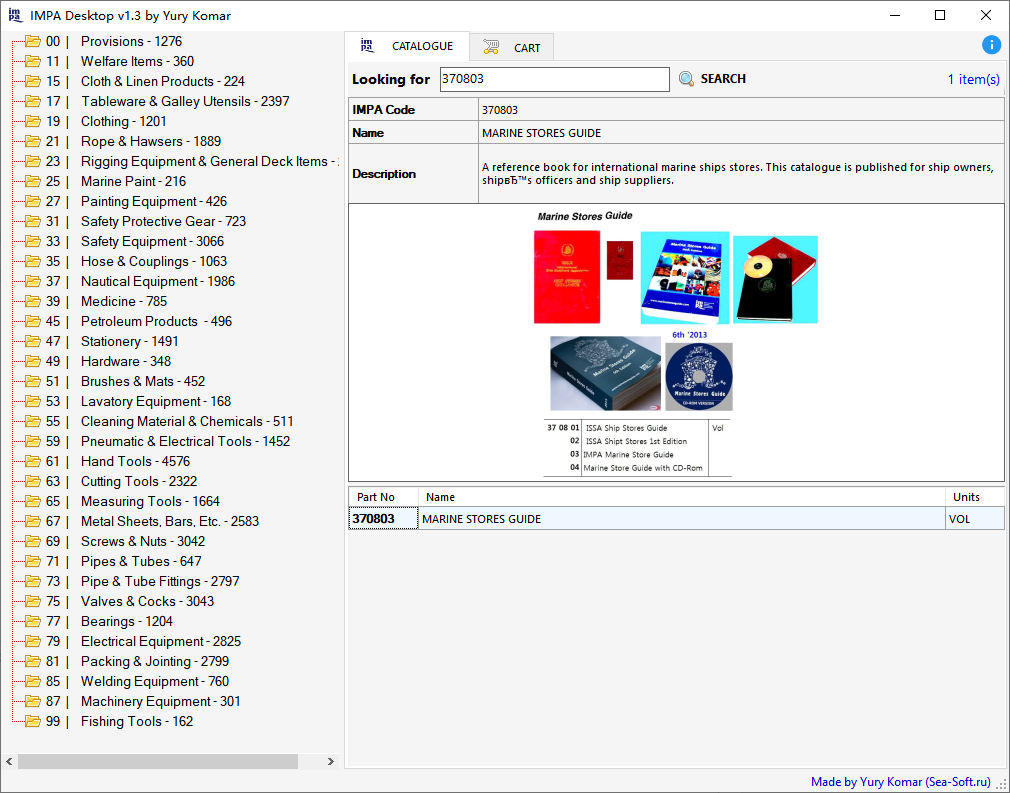Click folder icon for 19 Clothing
1010x793 pixels.
[32, 121]
